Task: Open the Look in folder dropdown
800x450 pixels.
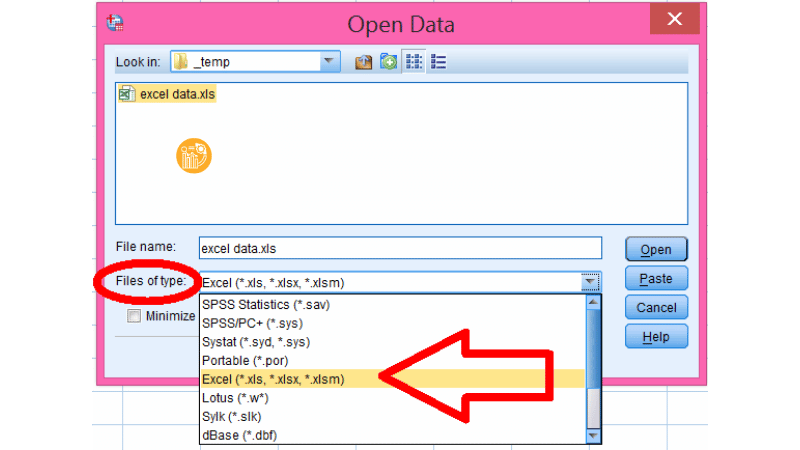Action: tap(329, 62)
